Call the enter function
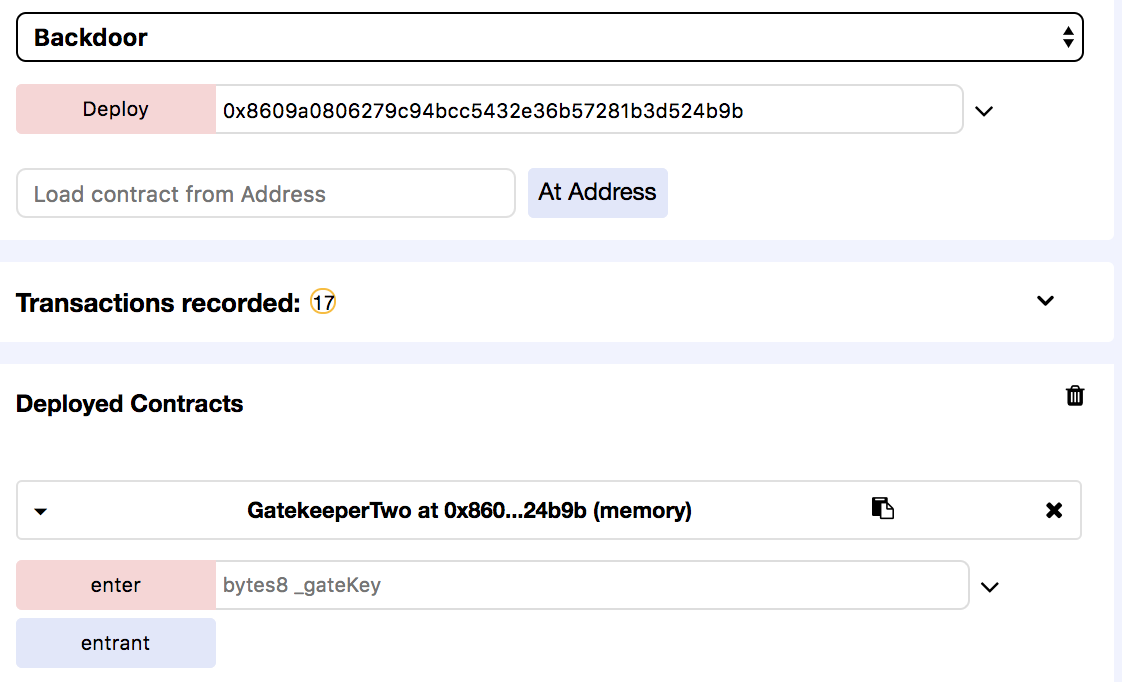Screen dimensions: 1122x682 coord(116,585)
